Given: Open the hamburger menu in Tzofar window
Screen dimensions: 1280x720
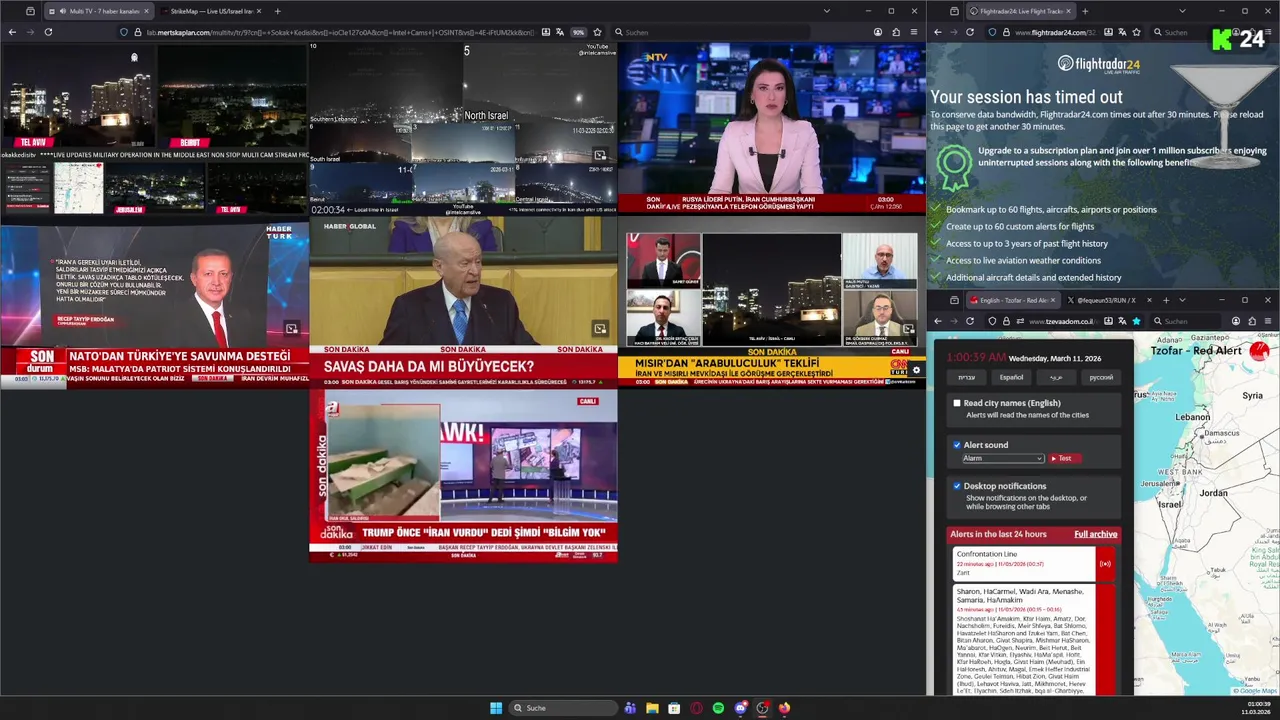Looking at the screenshot, I should [x=1268, y=321].
